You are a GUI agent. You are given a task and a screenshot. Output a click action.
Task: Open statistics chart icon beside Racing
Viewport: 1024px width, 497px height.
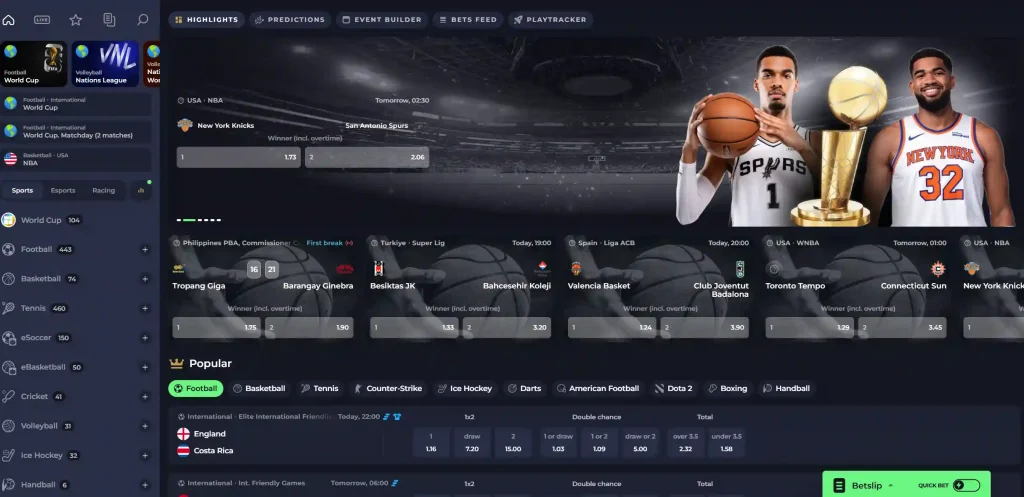click(140, 191)
